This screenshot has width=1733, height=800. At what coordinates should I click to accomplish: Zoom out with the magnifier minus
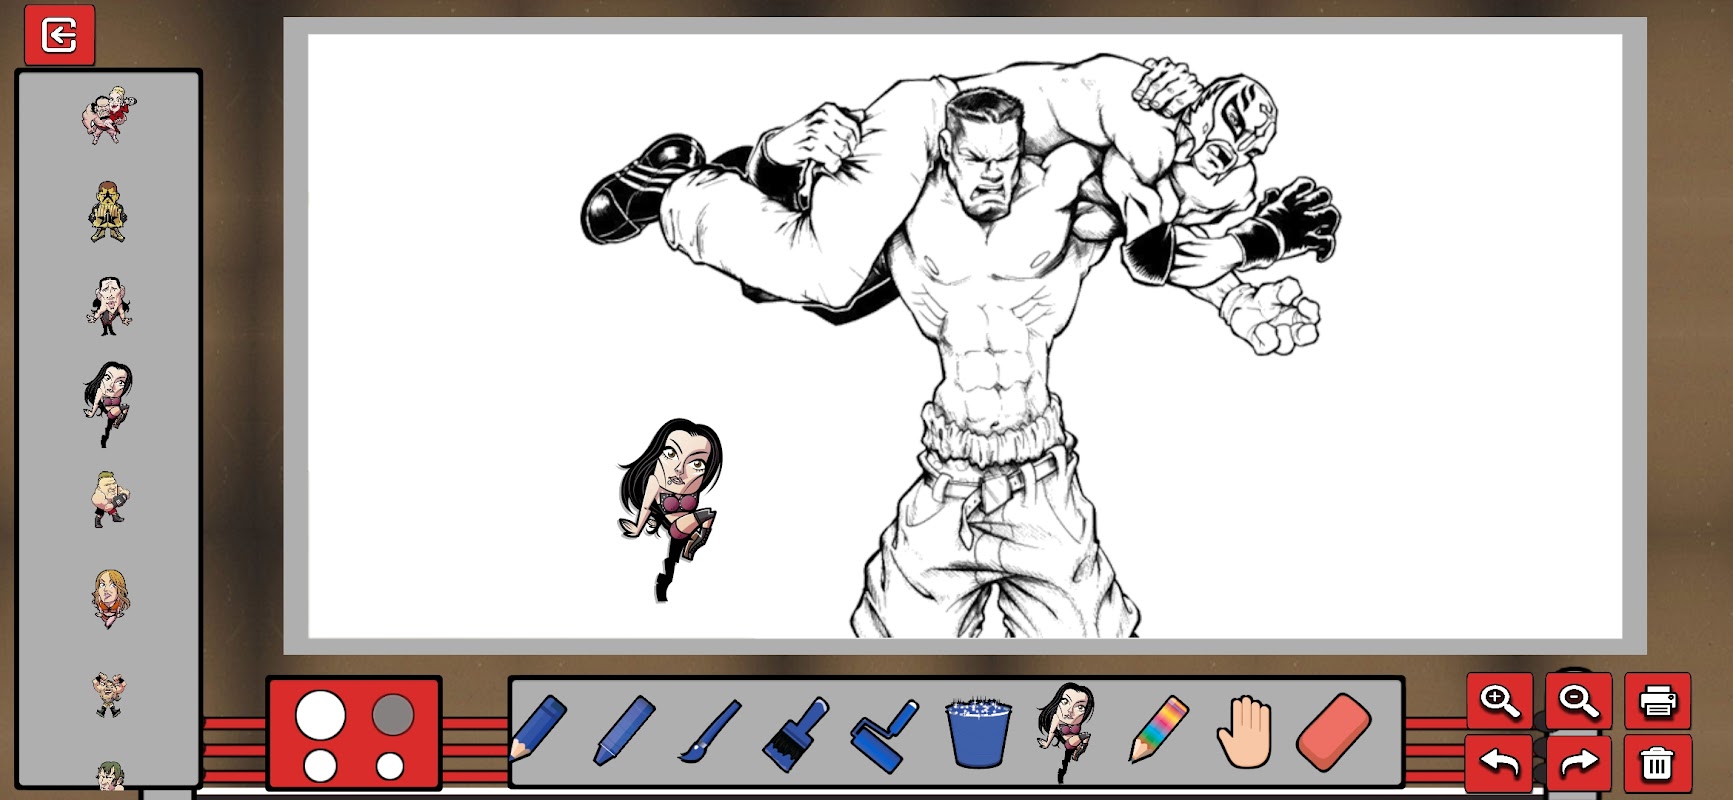click(x=1579, y=701)
